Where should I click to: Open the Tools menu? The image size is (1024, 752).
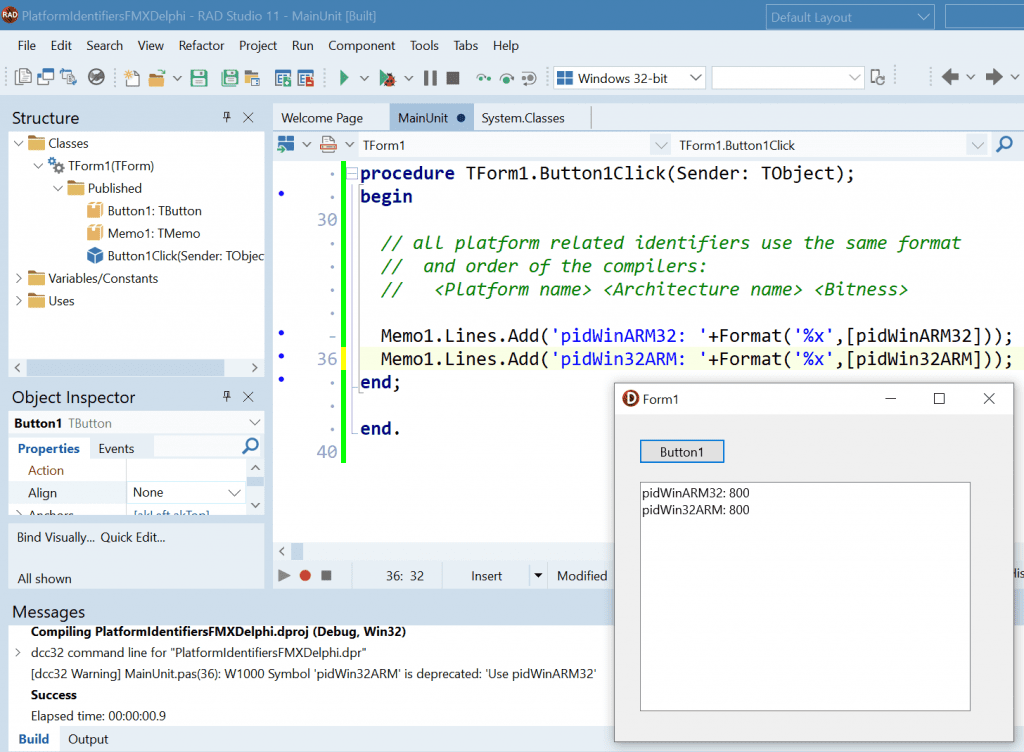[424, 46]
